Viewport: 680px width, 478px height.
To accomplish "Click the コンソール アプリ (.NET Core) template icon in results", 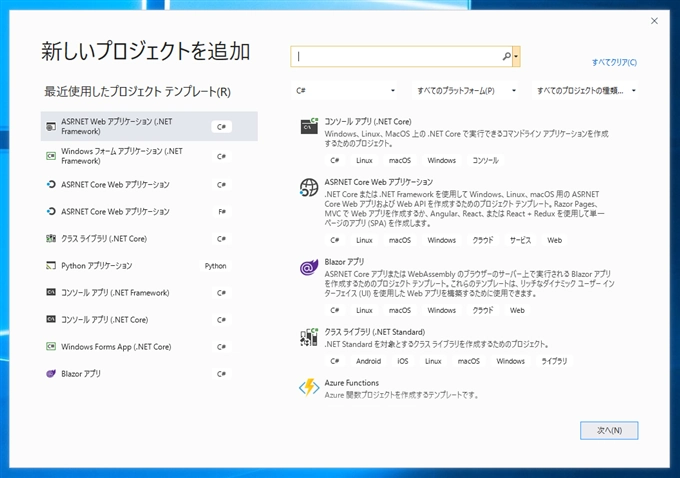I will [x=309, y=126].
